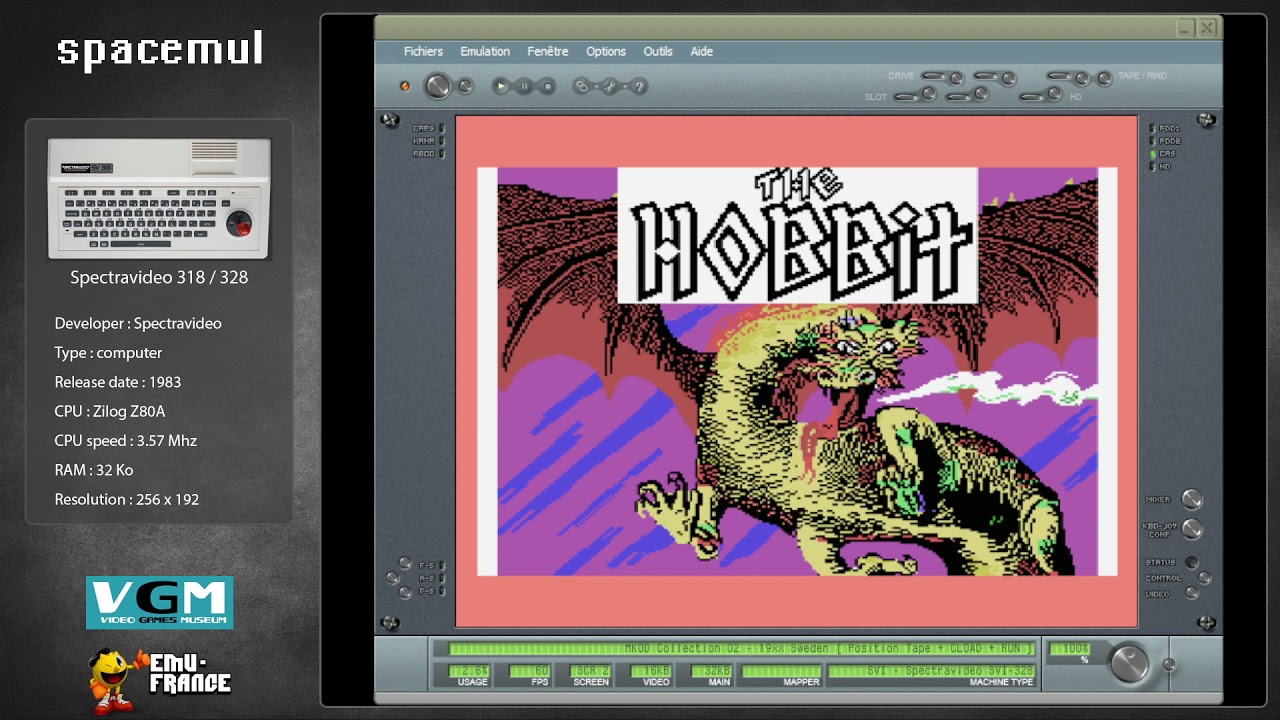1280x720 pixels.
Task: Click the top-left panel screw
Action: coord(389,121)
